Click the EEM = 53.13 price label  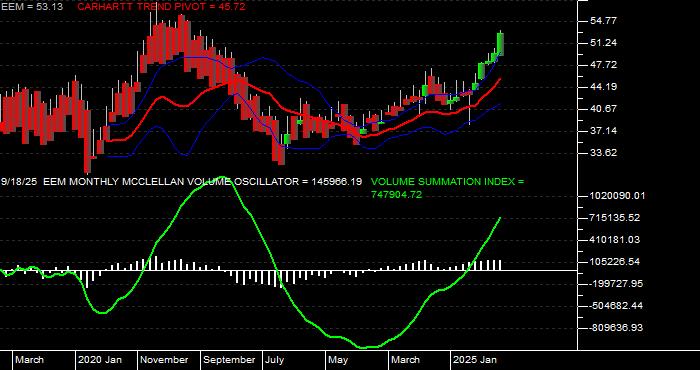click(31, 7)
